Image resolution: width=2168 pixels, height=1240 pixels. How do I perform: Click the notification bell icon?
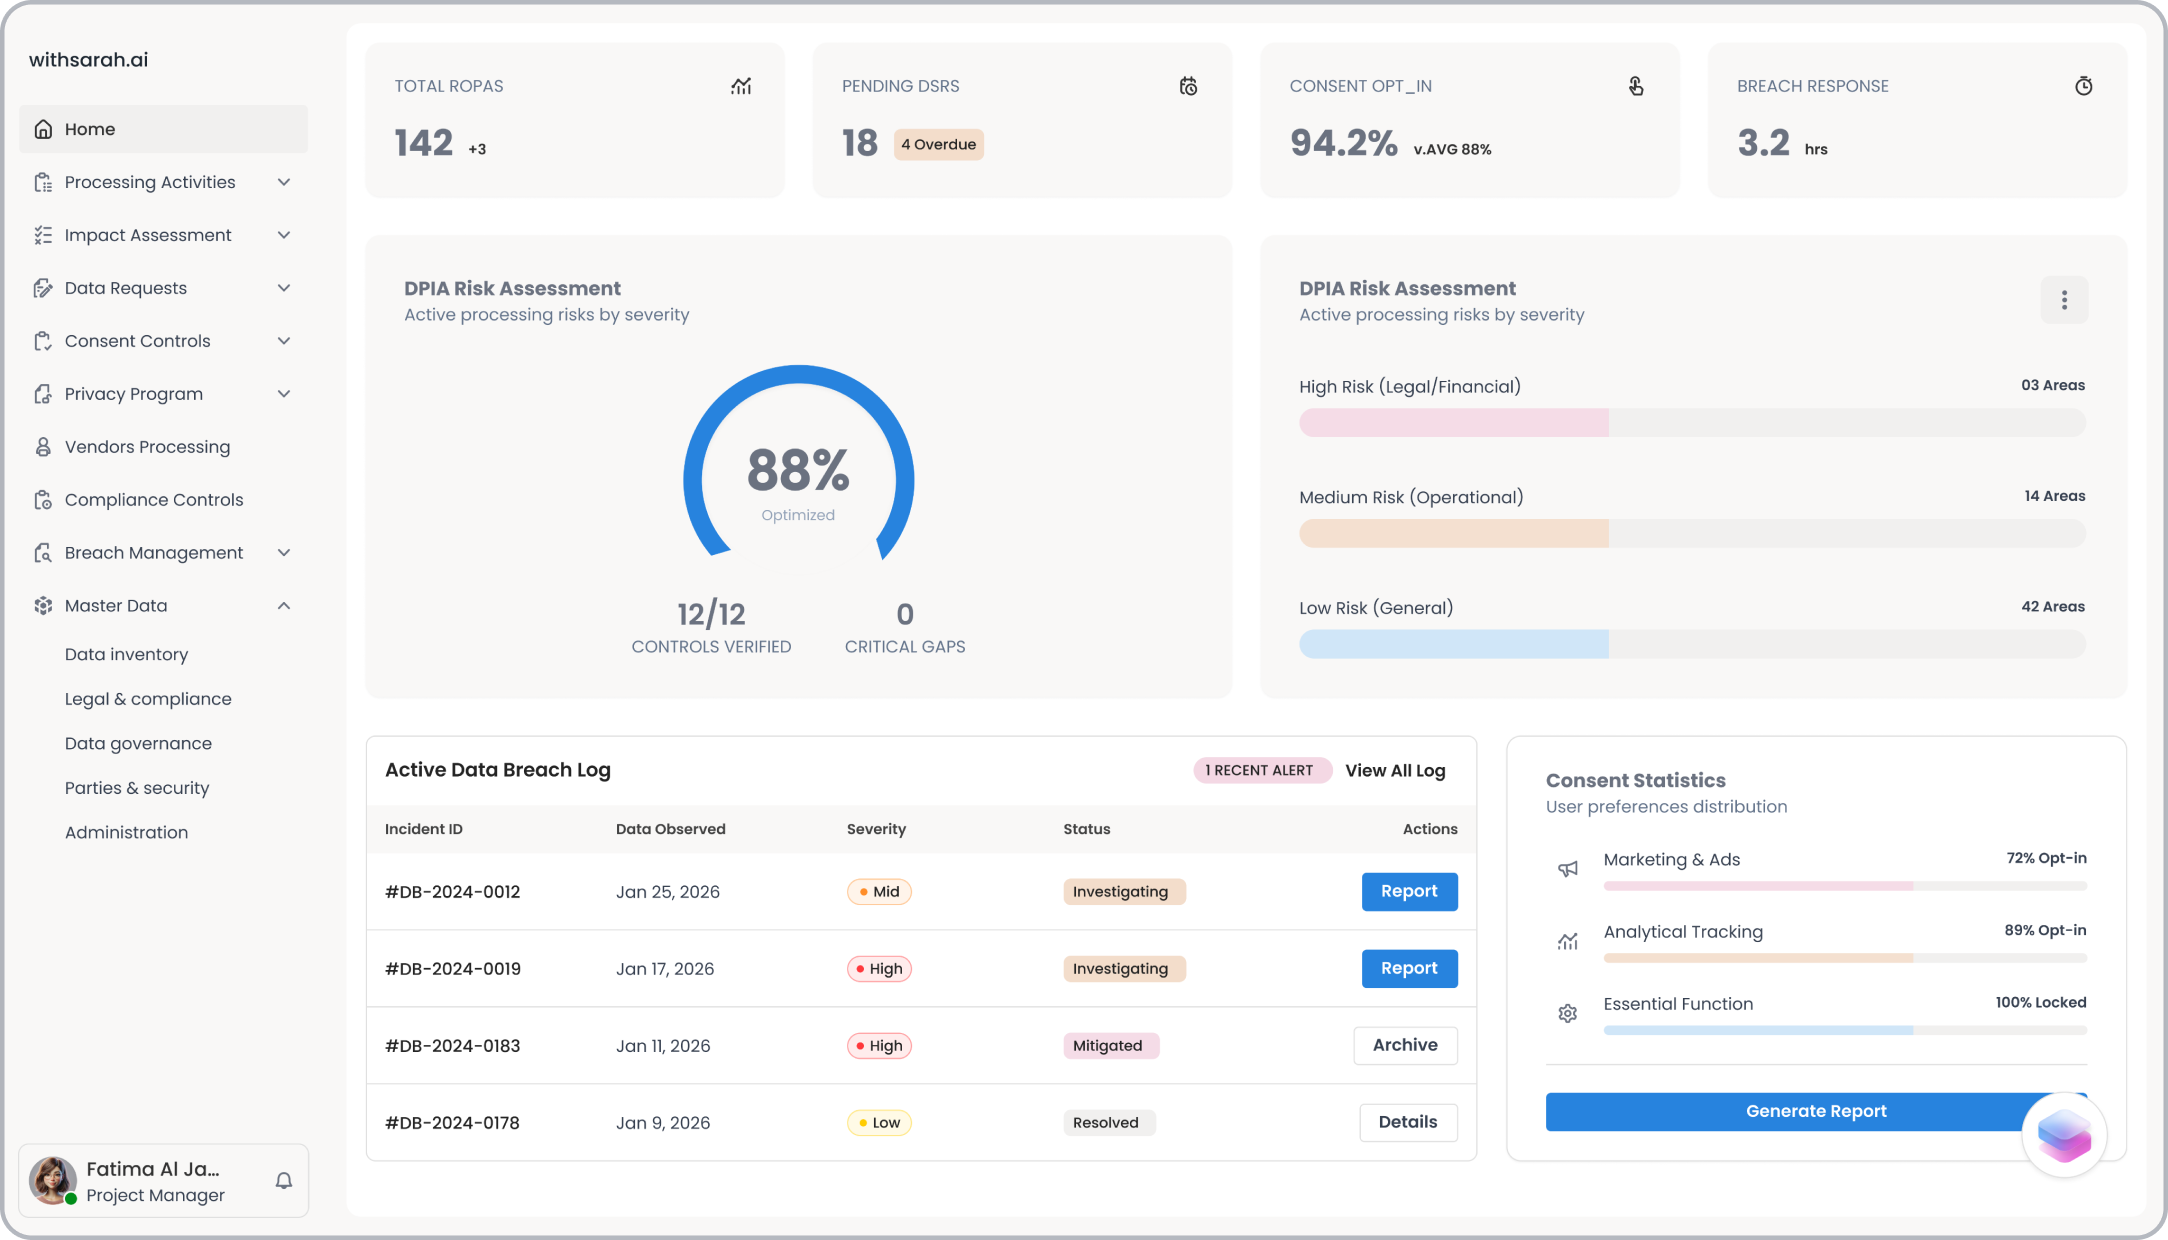tap(284, 1181)
